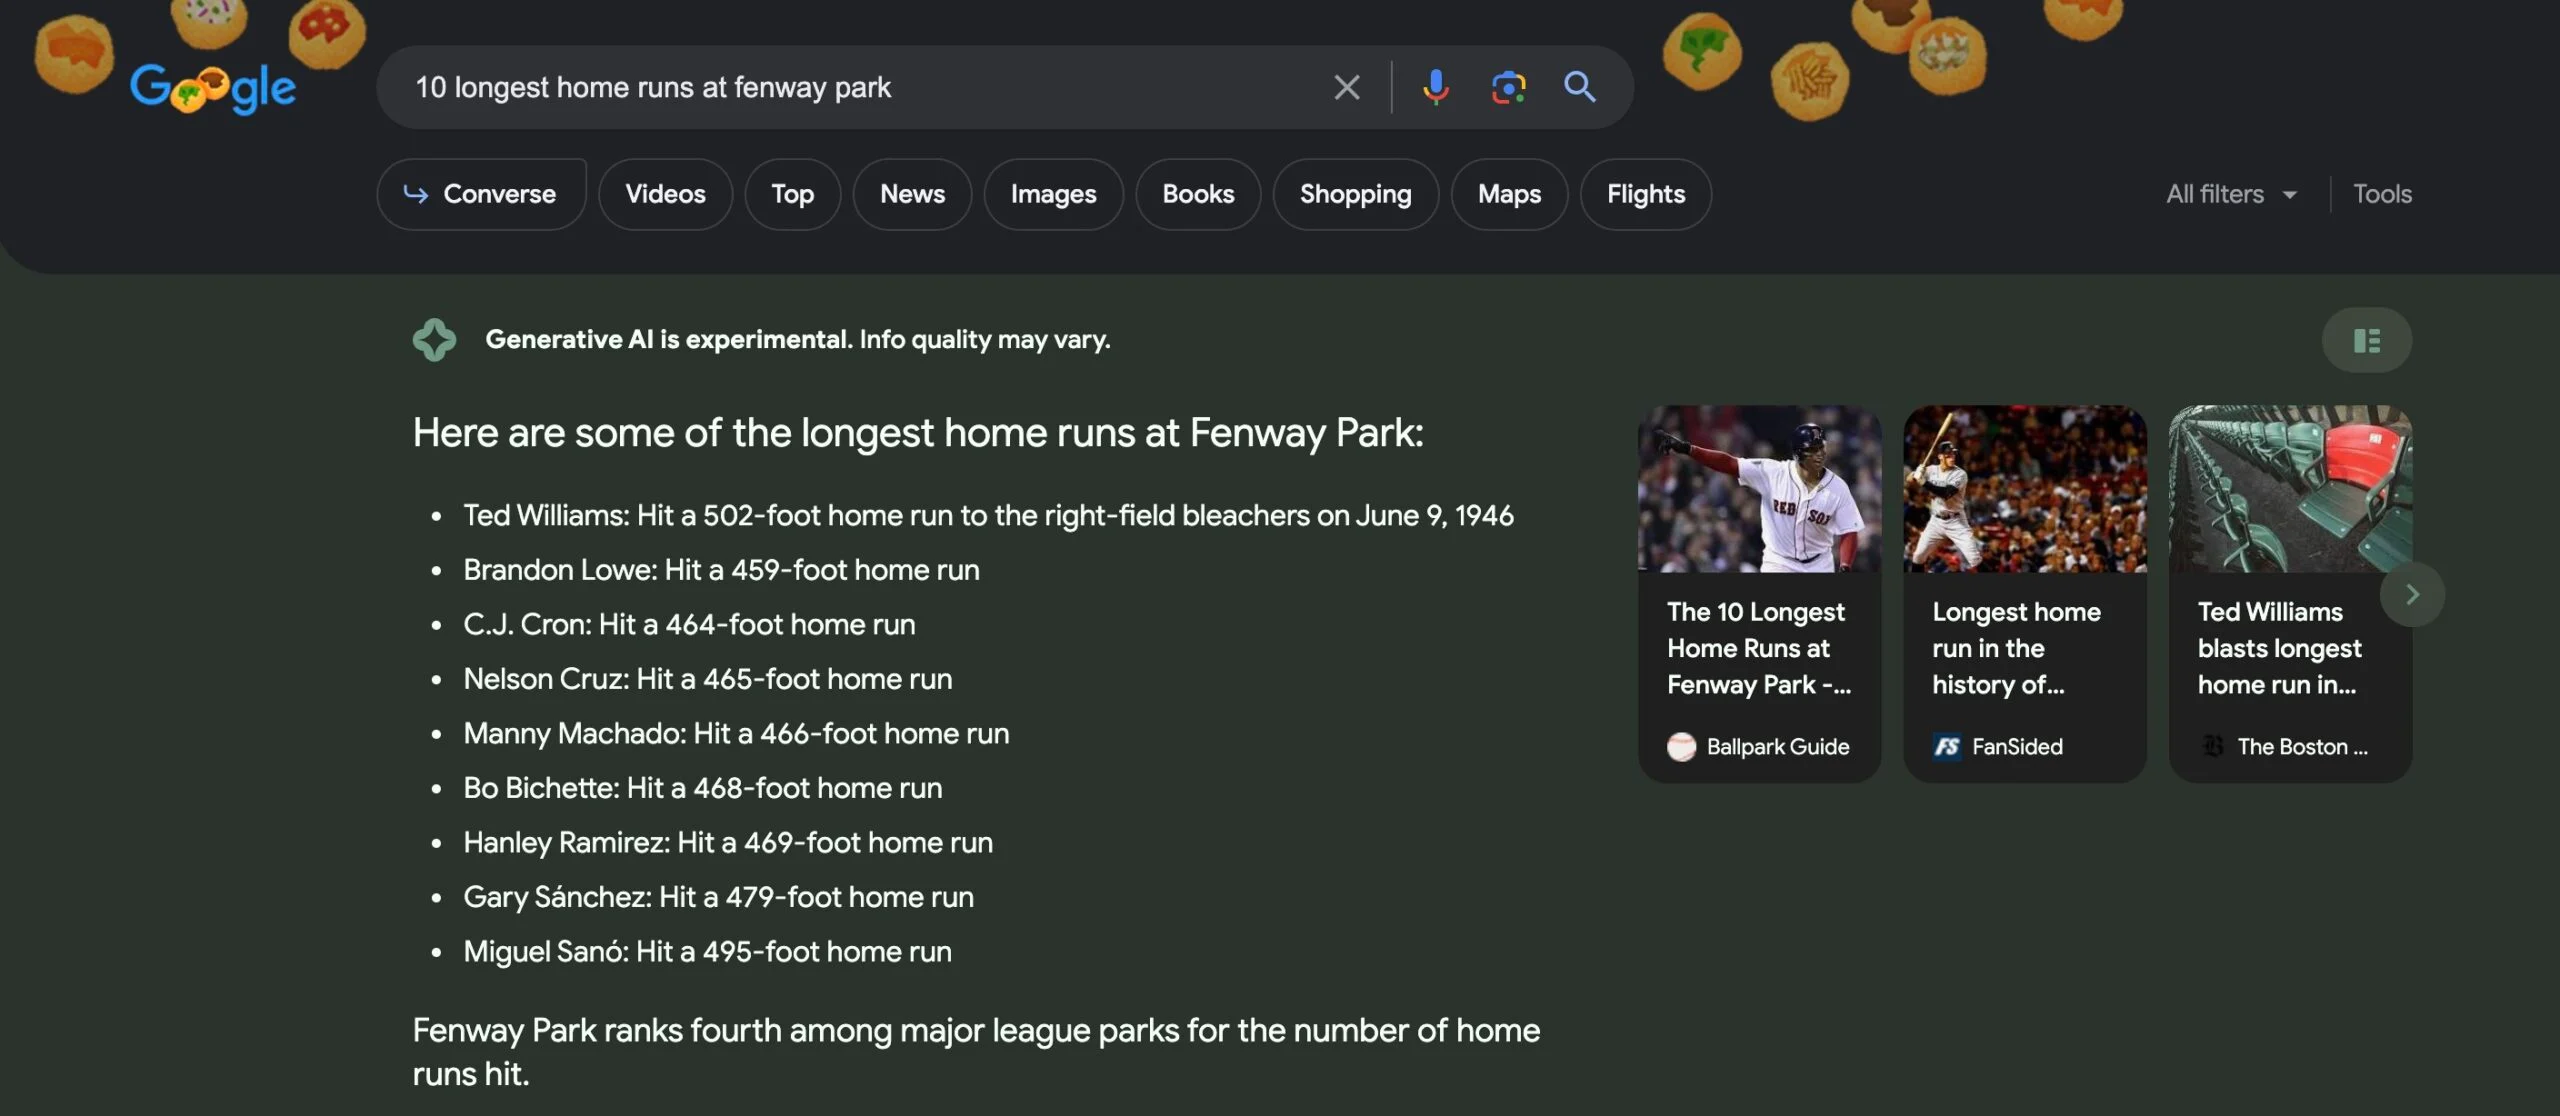2560x1116 pixels.
Task: Click the generative AI sparkle icon
Action: (434, 340)
